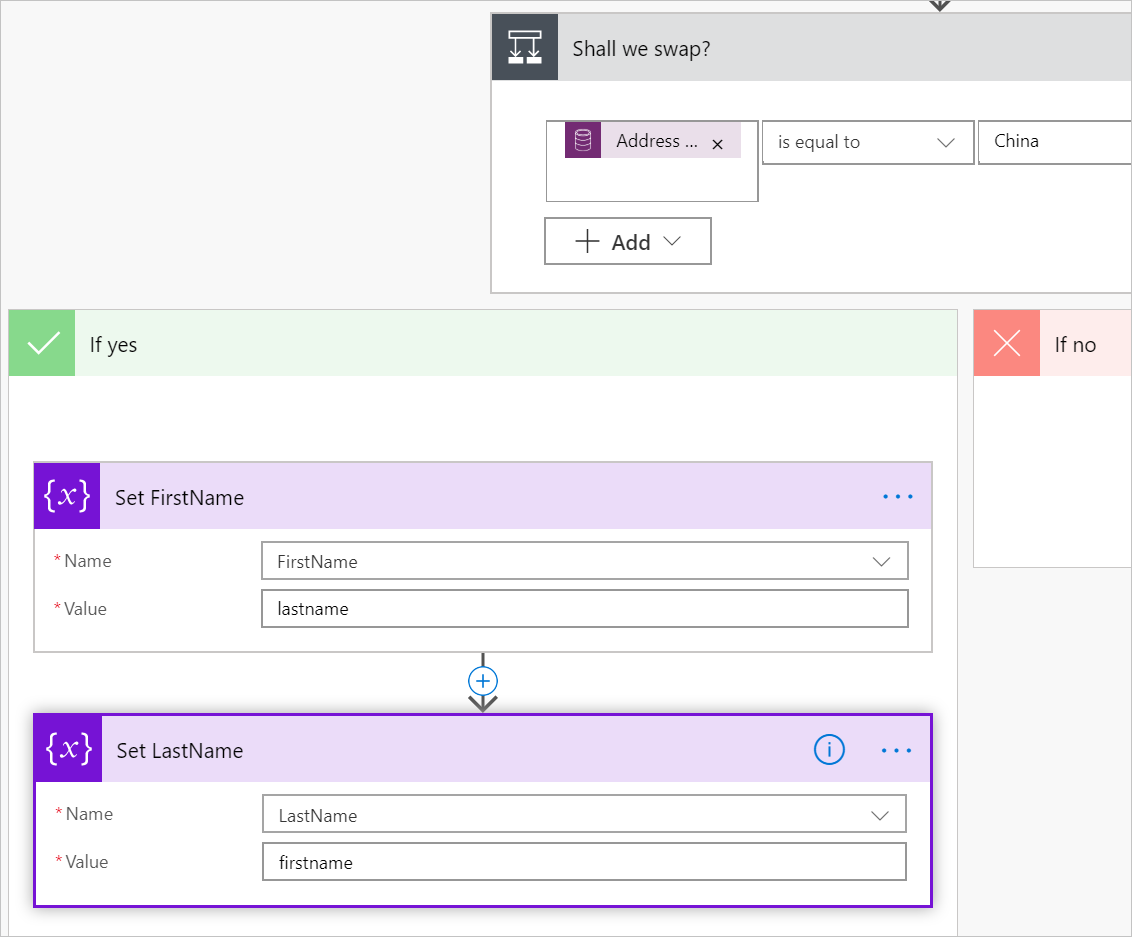Click the database icon in the Address token
Screen dimensions: 1132x937
(x=583, y=140)
